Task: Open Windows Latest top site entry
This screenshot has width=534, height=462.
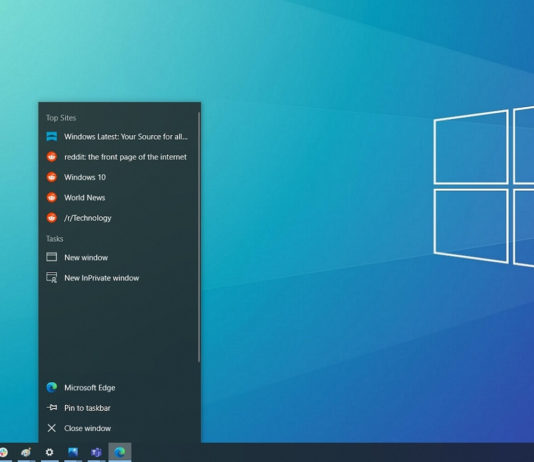Action: (120, 137)
